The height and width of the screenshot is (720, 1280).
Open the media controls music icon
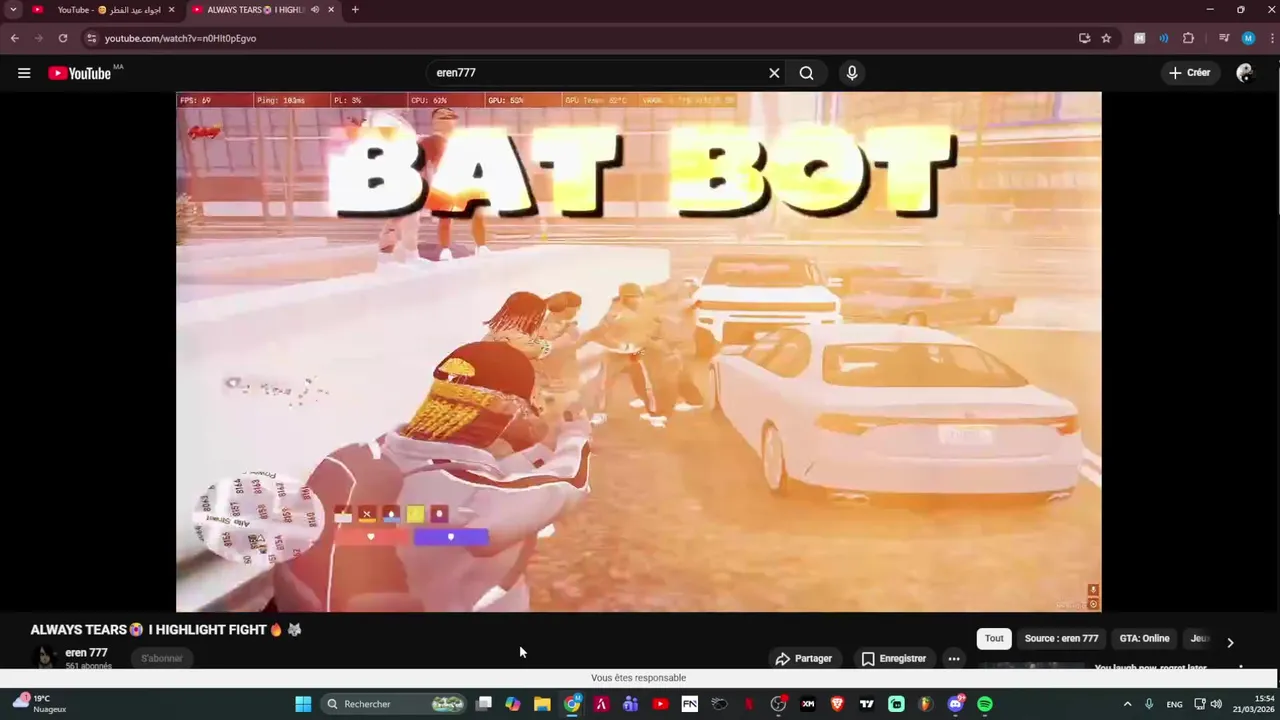point(1224,38)
